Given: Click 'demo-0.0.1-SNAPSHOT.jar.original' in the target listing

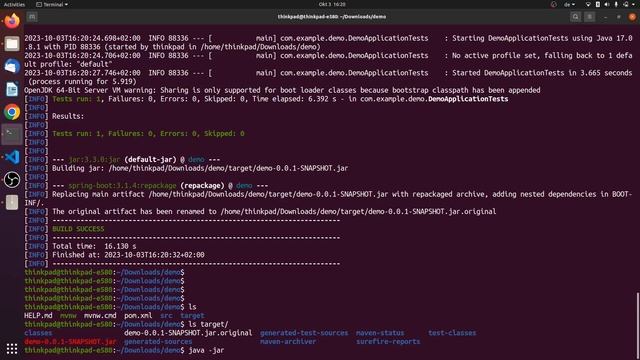Looking at the screenshot, I should 188,333.
